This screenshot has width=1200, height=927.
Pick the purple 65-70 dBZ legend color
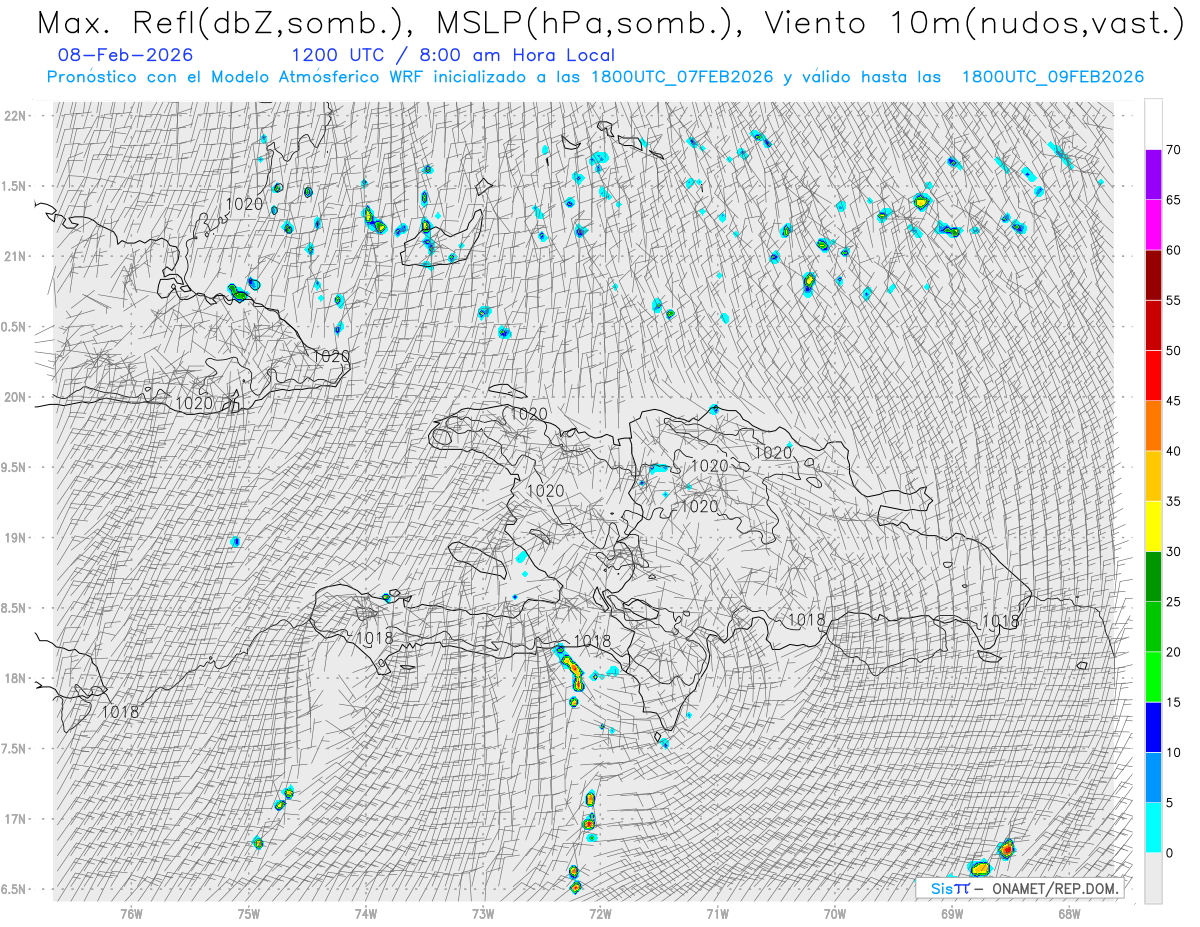coord(1153,175)
